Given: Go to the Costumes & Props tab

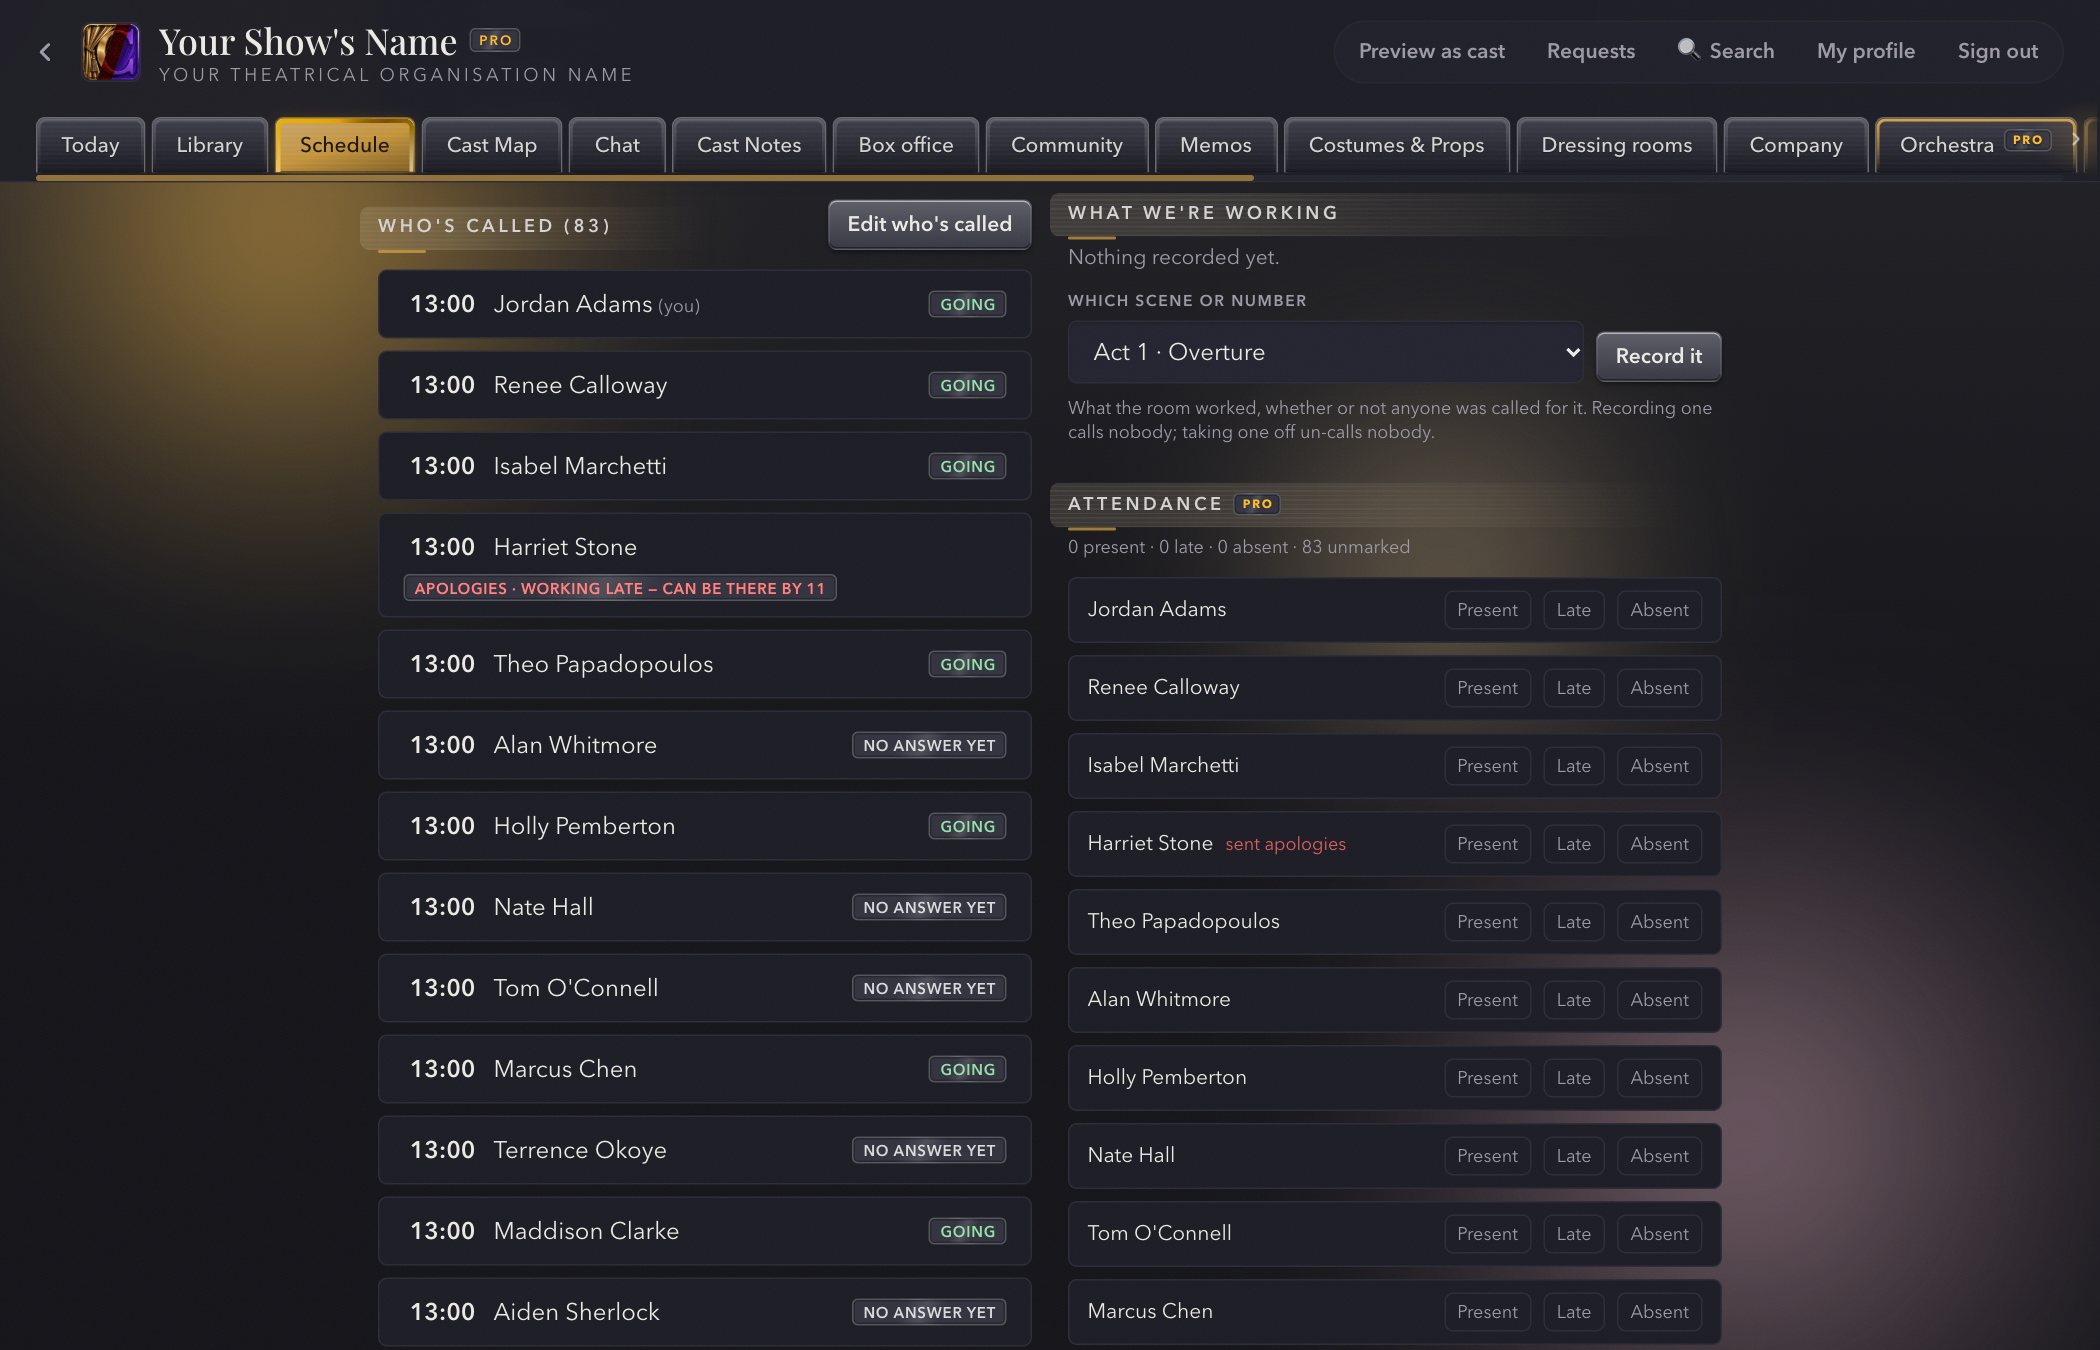Looking at the screenshot, I should [x=1397, y=145].
